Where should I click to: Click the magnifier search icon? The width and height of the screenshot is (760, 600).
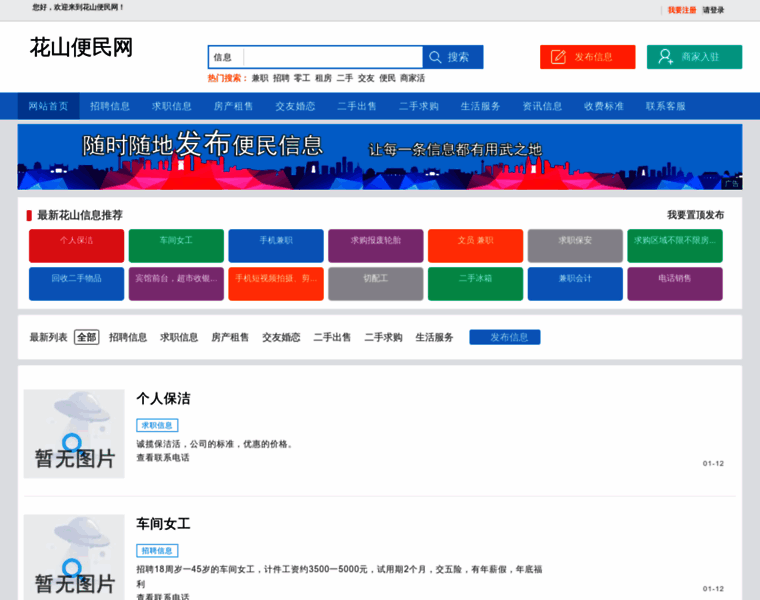coord(435,57)
